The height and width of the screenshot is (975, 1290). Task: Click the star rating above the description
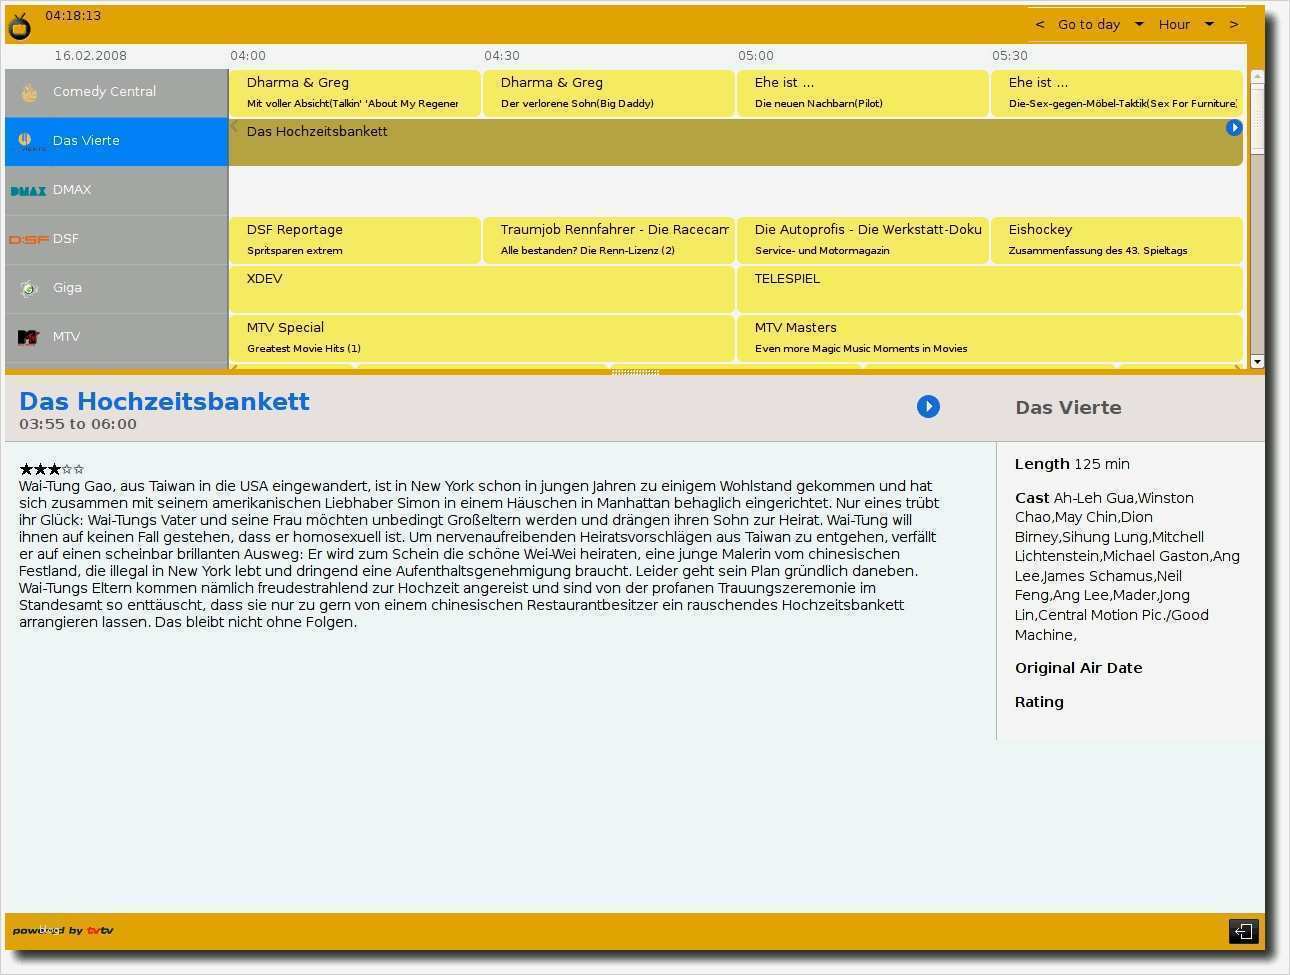[x=51, y=468]
